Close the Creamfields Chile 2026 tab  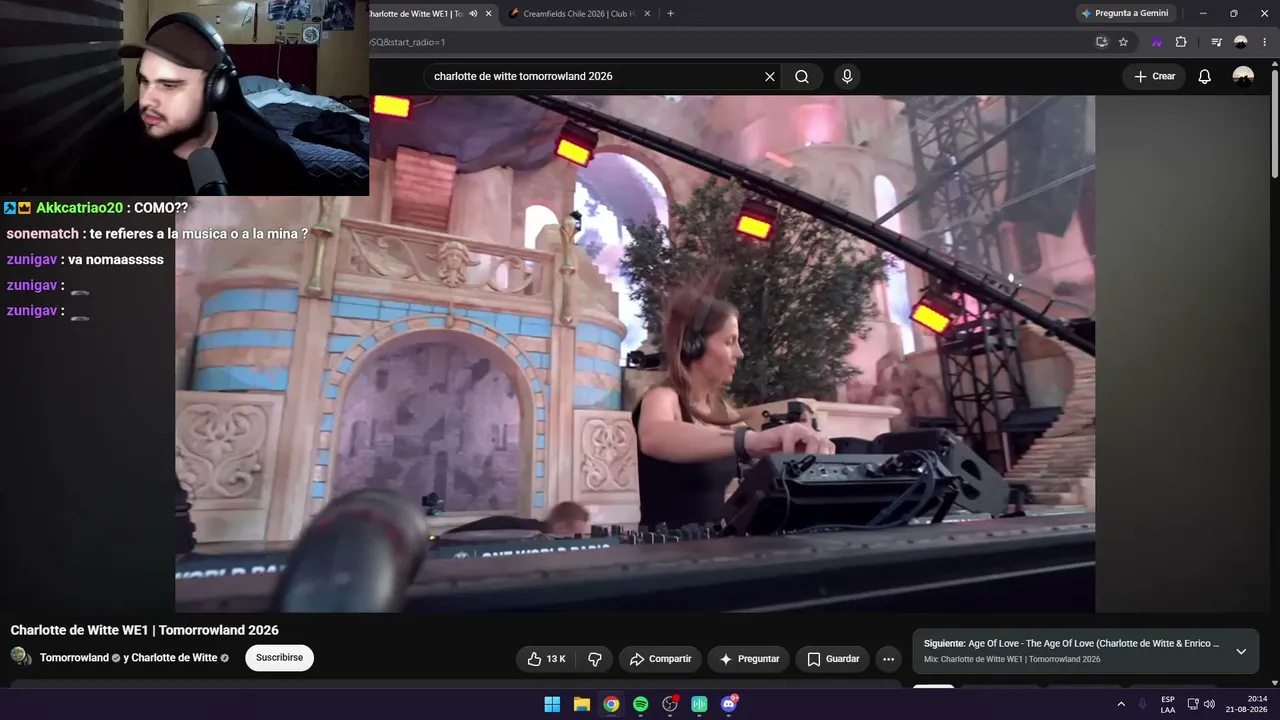(647, 14)
